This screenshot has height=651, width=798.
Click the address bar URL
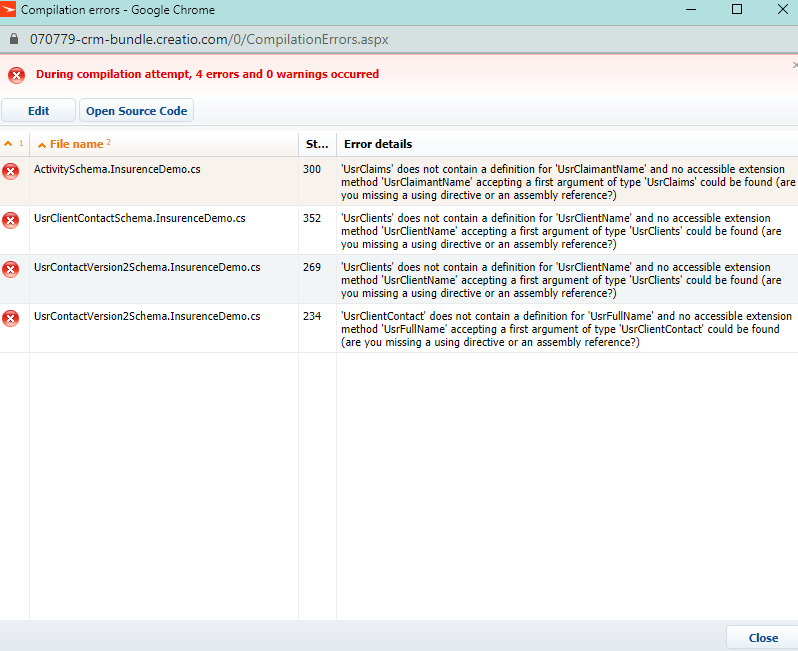[209, 39]
